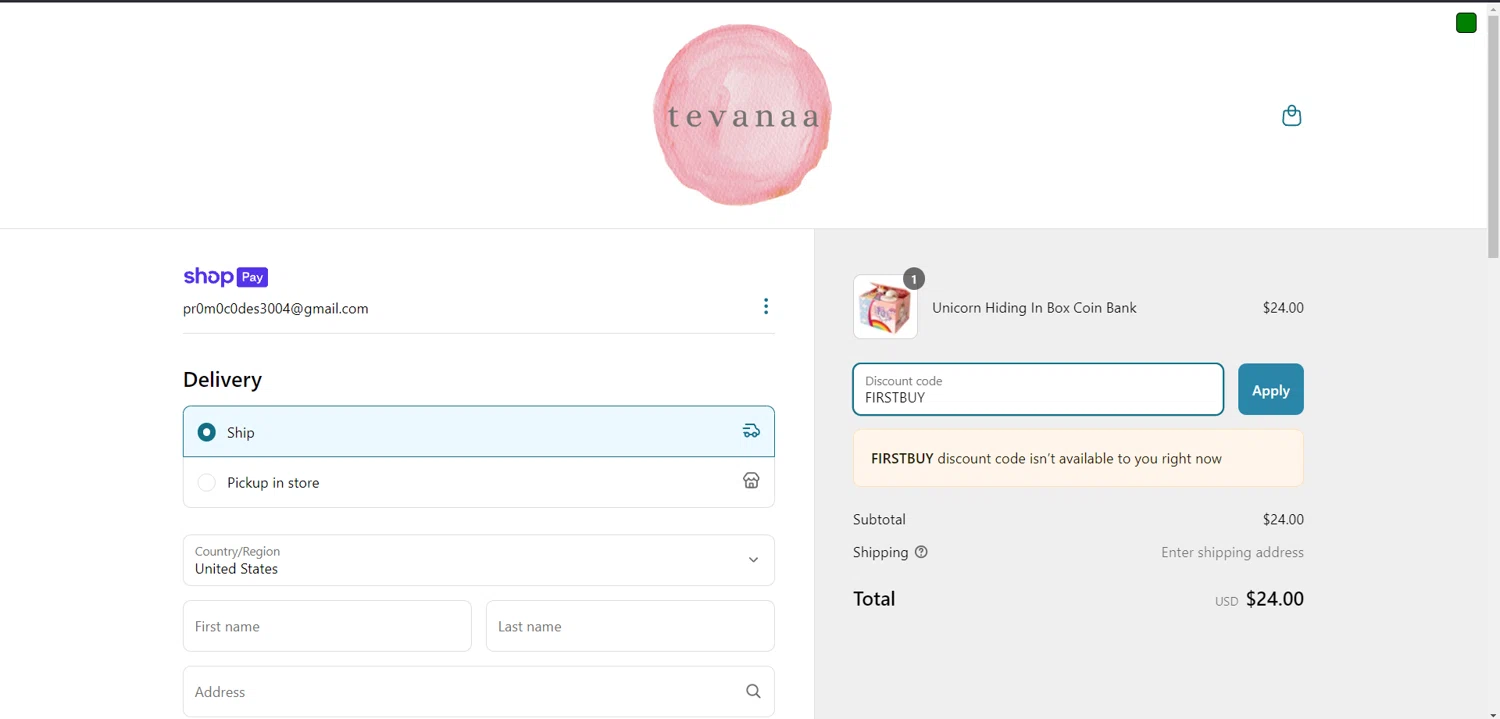
Task: Click the storefront icon on Pickup in store
Action: pos(751,481)
